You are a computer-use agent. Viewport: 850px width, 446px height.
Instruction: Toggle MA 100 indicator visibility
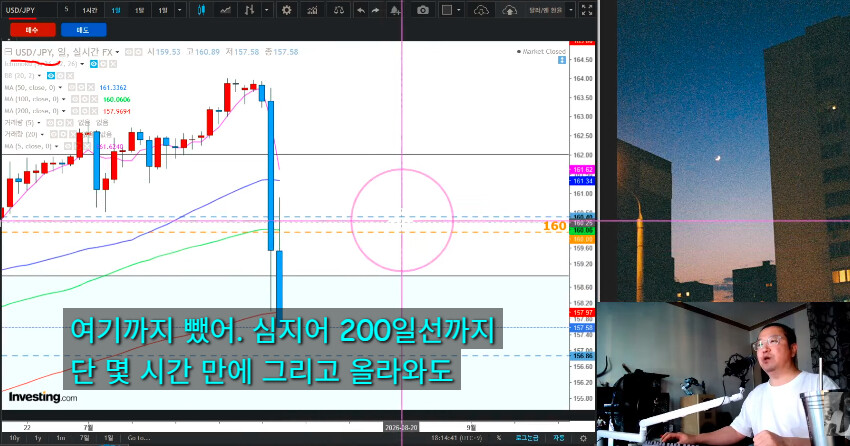75,99
